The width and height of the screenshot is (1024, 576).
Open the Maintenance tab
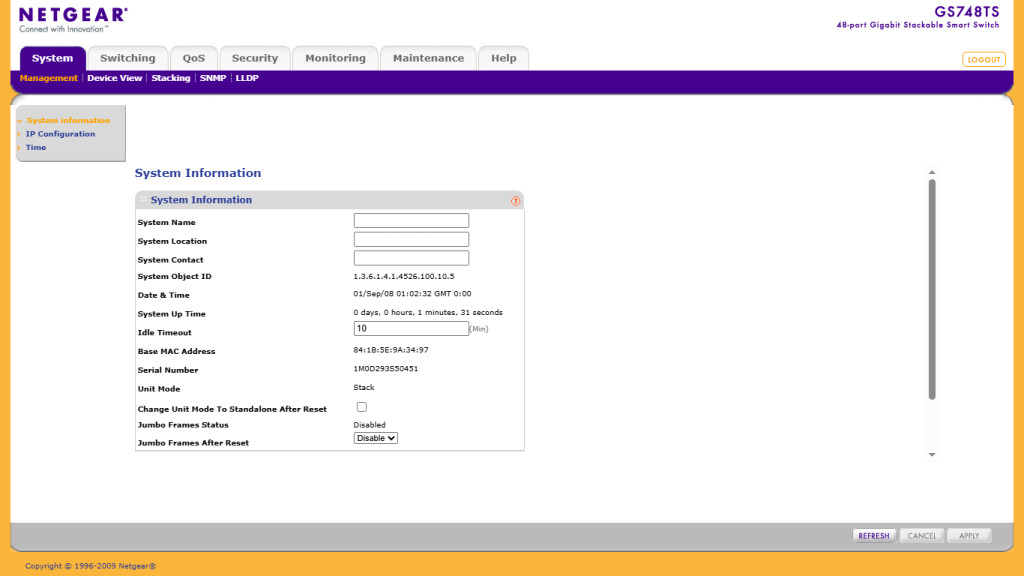[x=428, y=58]
